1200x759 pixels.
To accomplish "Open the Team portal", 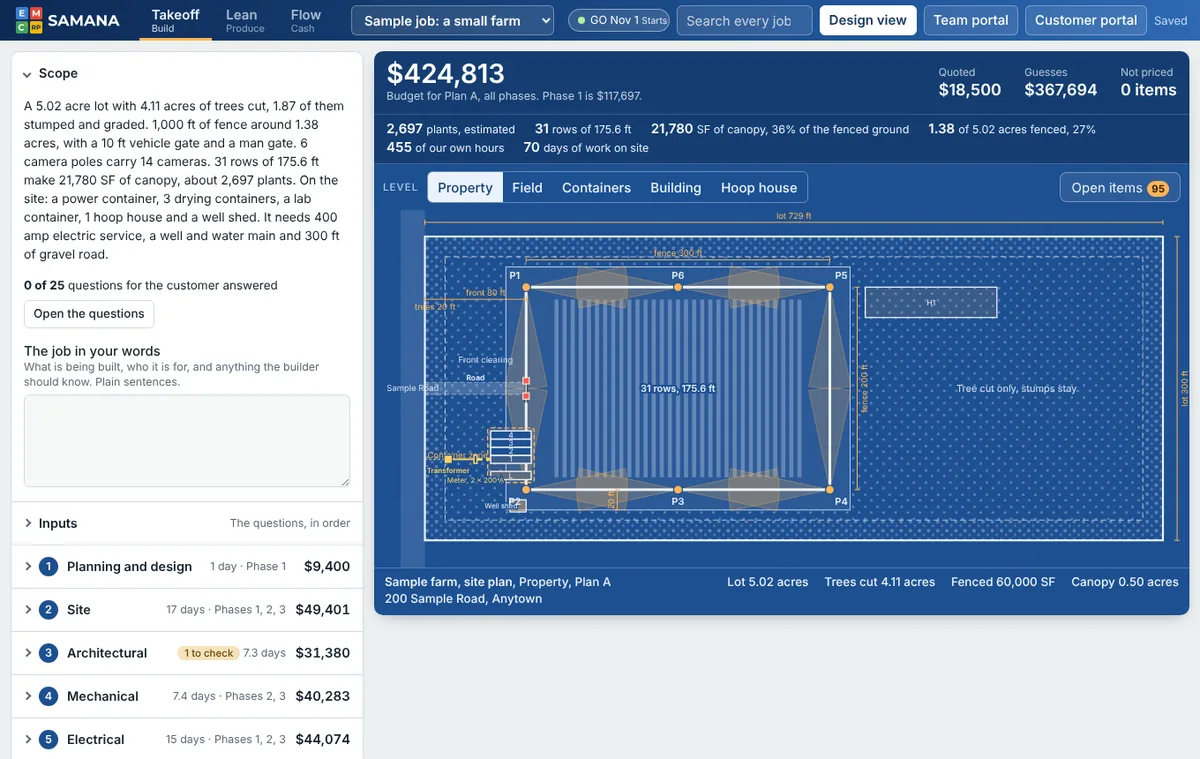I will point(971,20).
